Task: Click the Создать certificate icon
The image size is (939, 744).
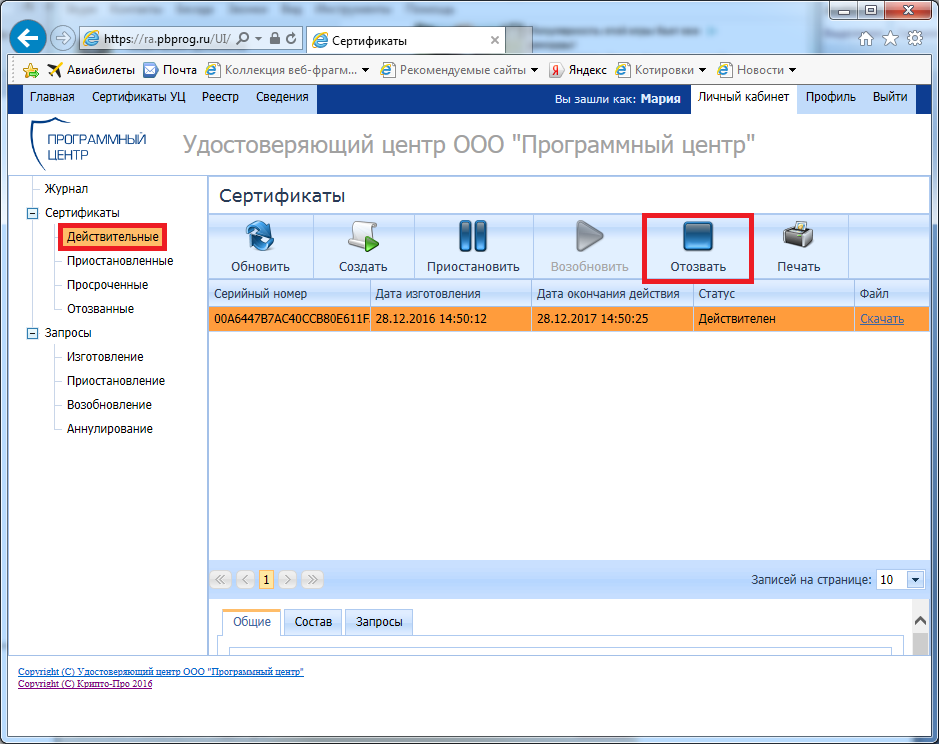Action: click(363, 237)
